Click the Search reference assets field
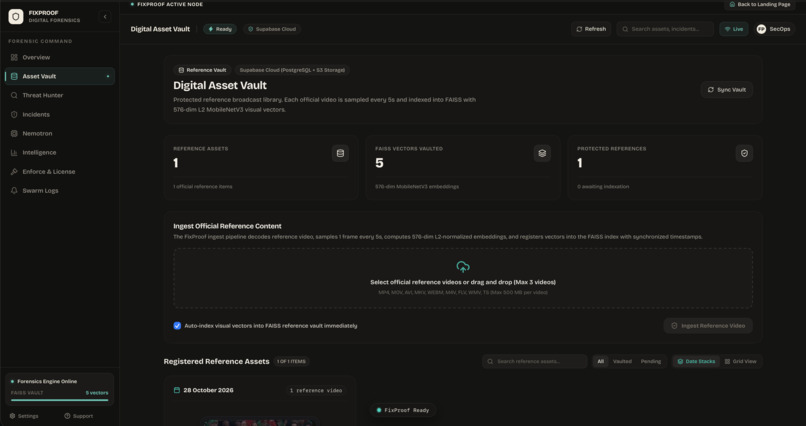The image size is (806, 426). [535, 361]
